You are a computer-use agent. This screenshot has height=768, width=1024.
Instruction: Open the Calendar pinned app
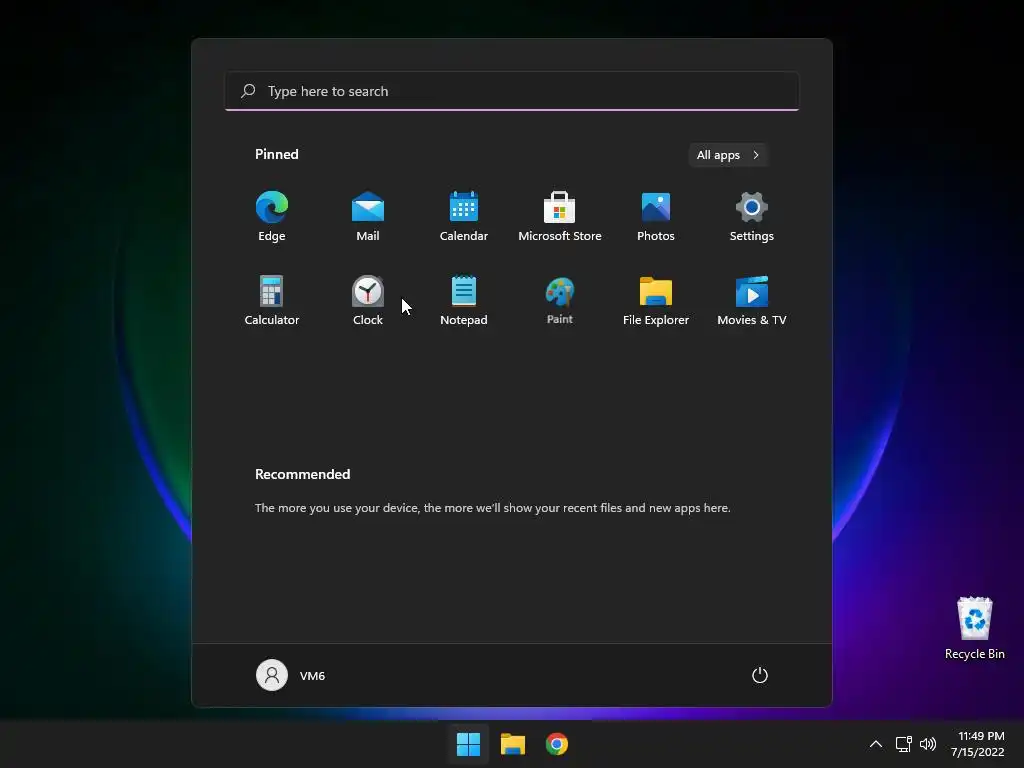click(464, 217)
